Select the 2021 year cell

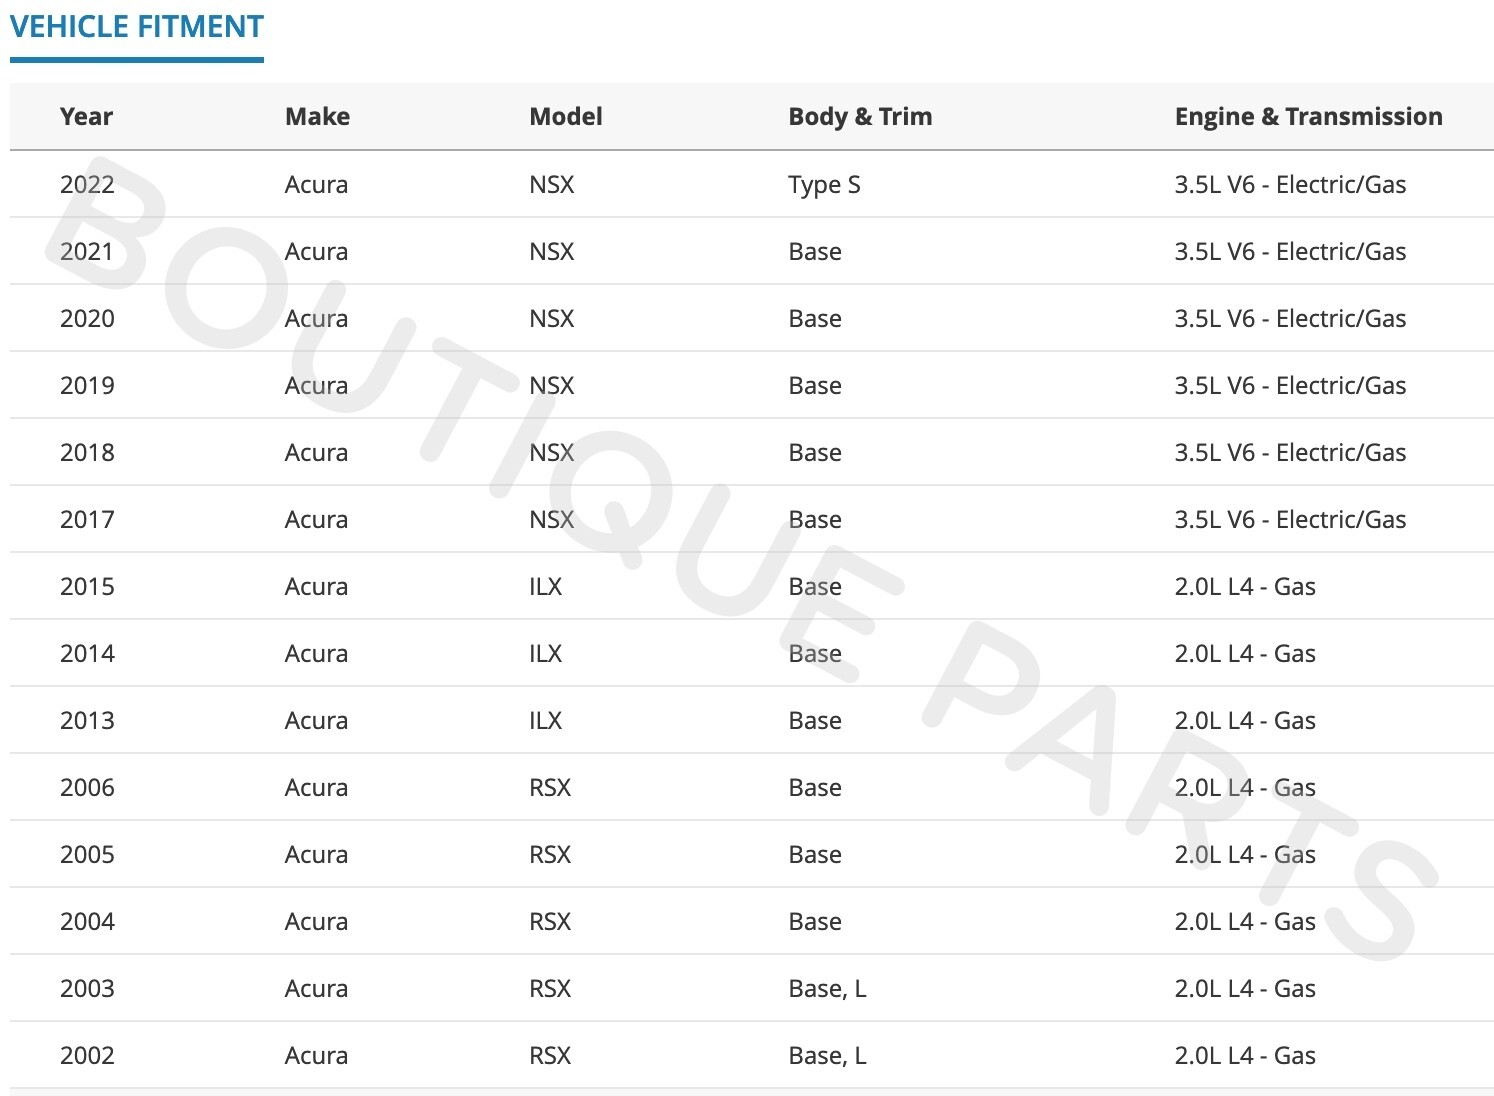pyautogui.click(x=87, y=252)
